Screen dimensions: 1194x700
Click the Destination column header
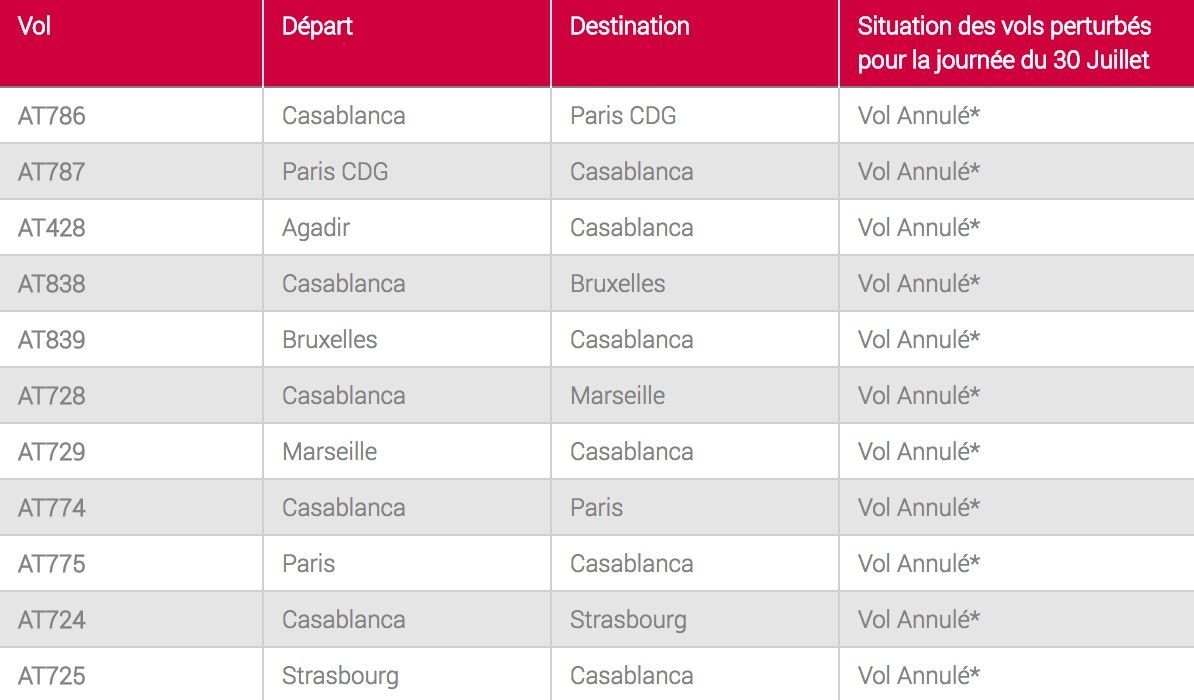tap(630, 27)
